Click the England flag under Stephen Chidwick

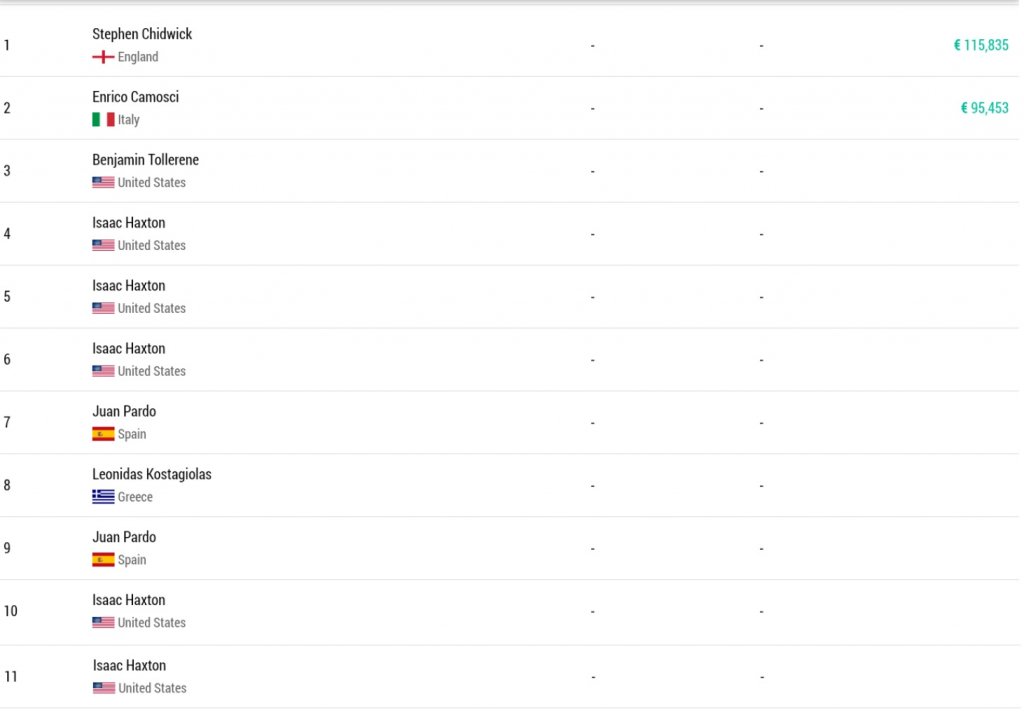pos(103,57)
